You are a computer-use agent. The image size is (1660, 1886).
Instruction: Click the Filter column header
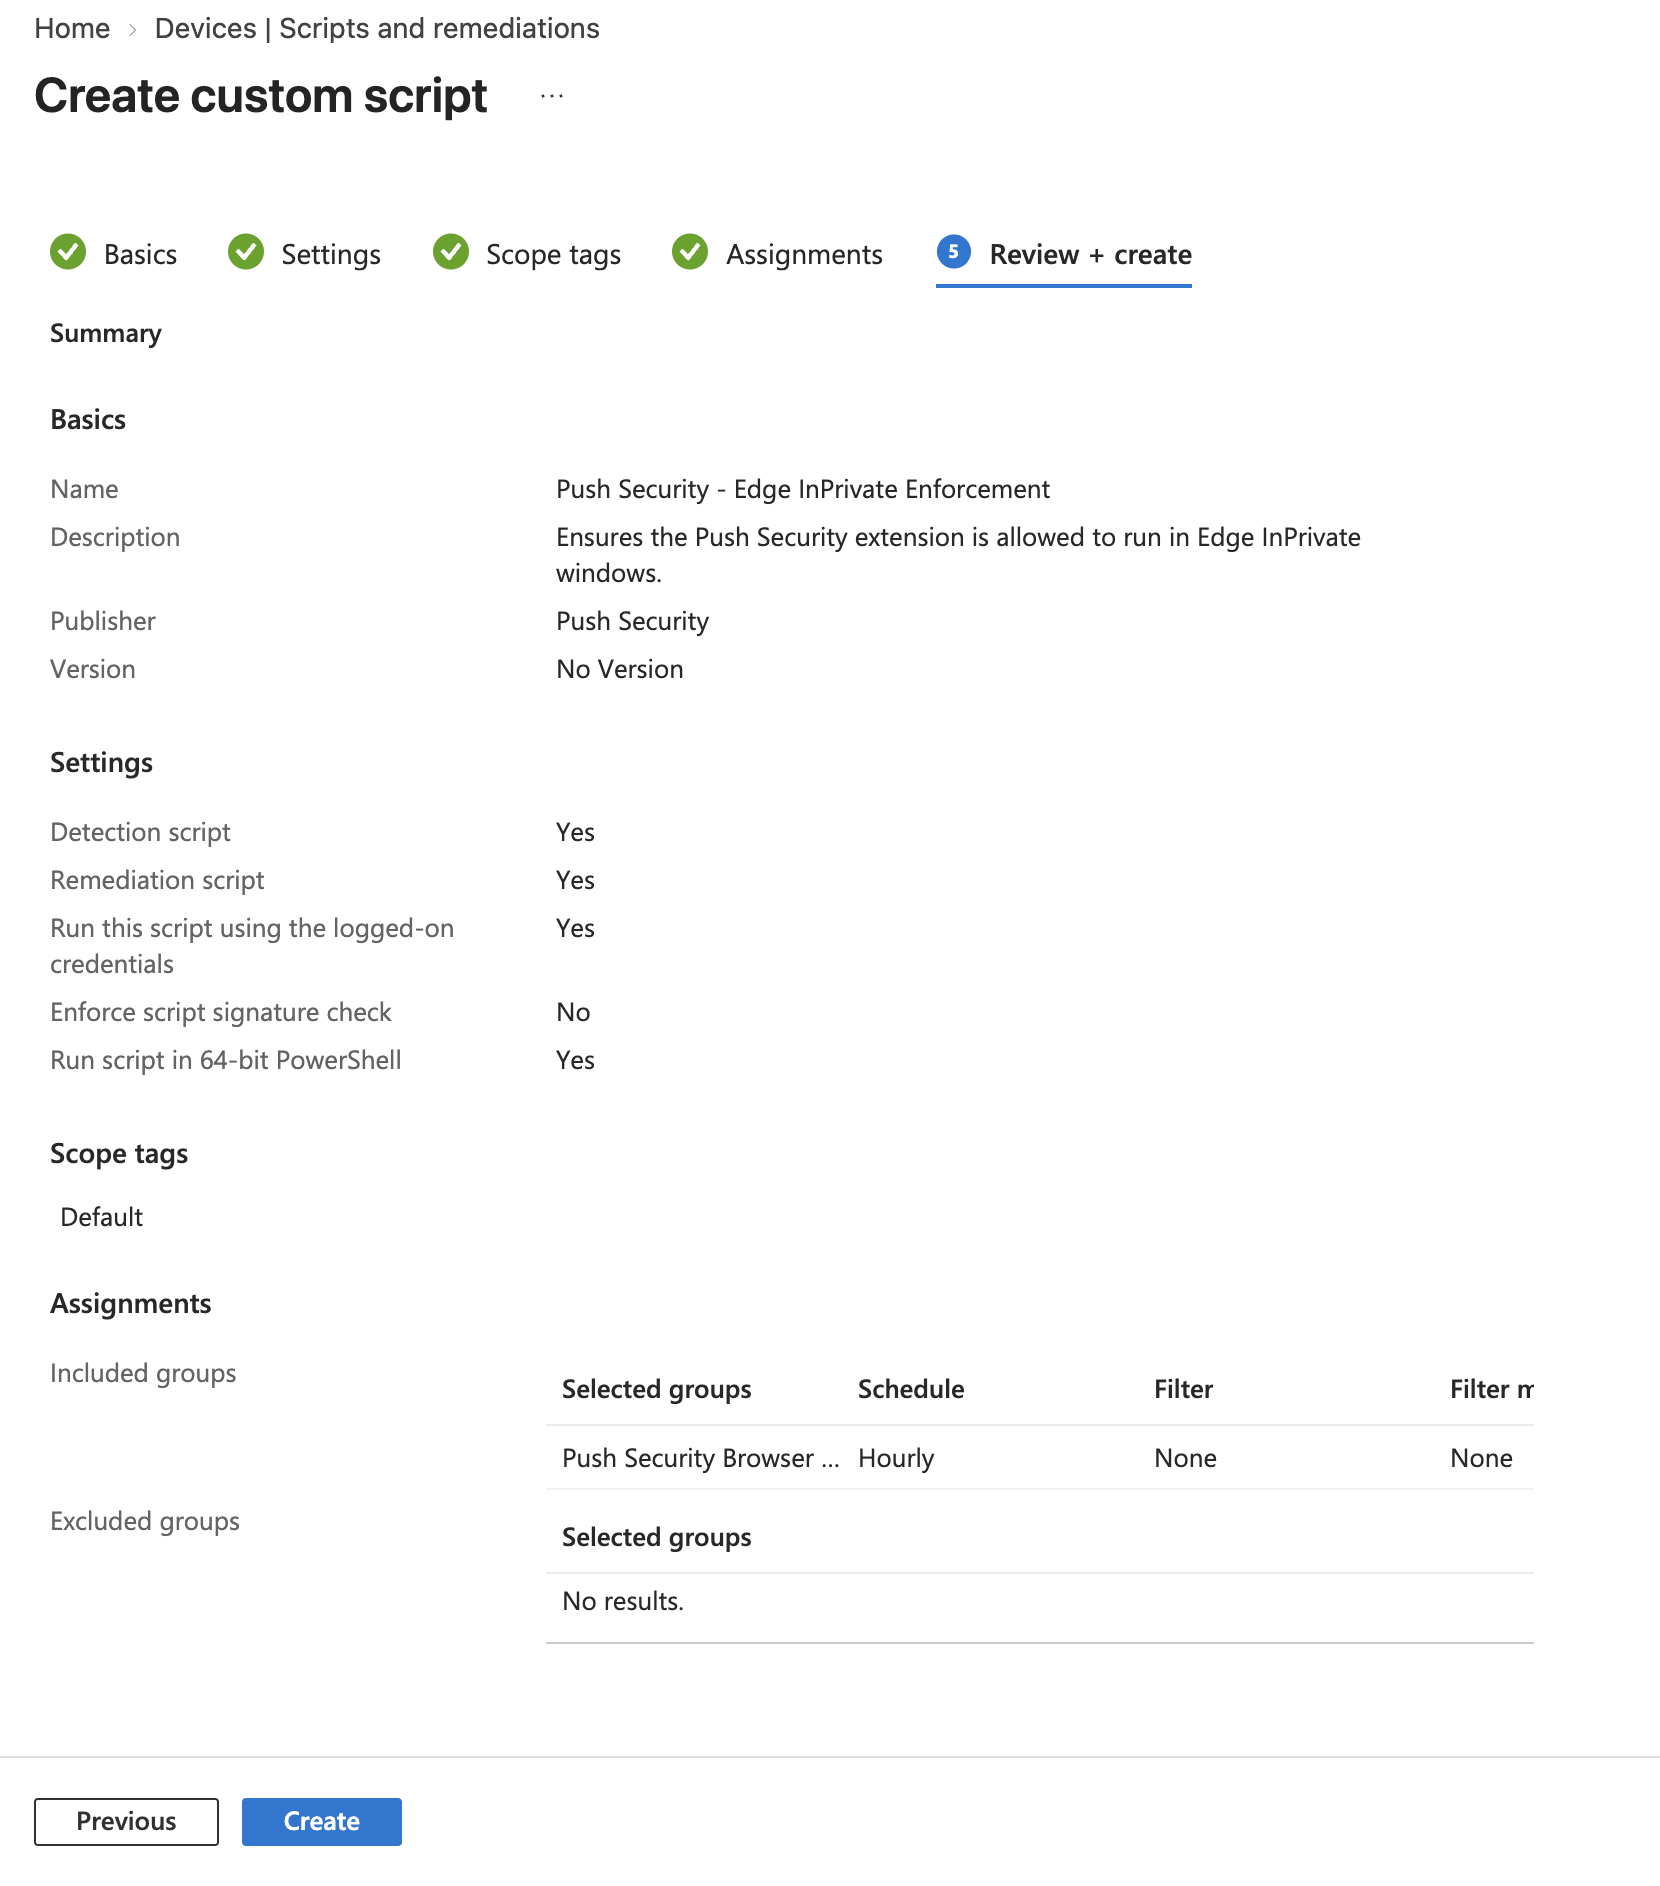pyautogui.click(x=1183, y=1389)
